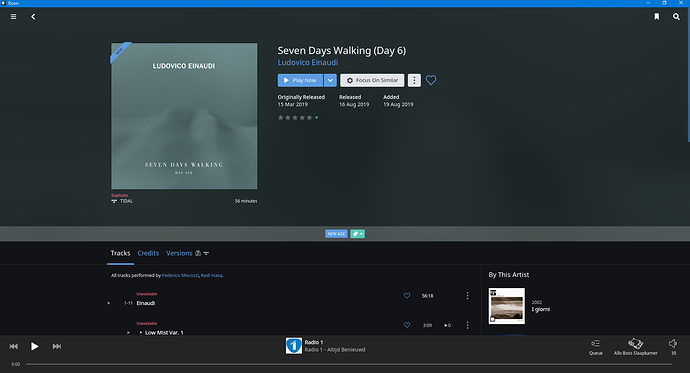Select the NEW AGE genre tag
This screenshot has height=373, width=690.
336,234
